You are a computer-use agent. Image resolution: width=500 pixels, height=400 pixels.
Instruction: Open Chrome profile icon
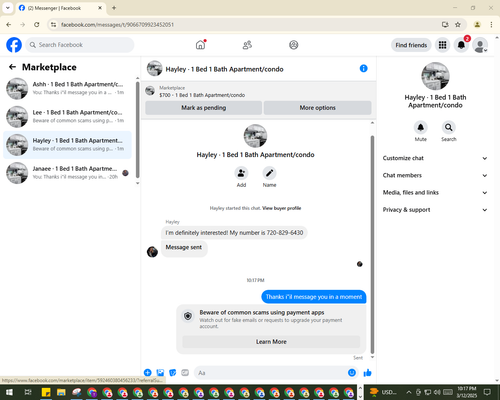point(477,25)
